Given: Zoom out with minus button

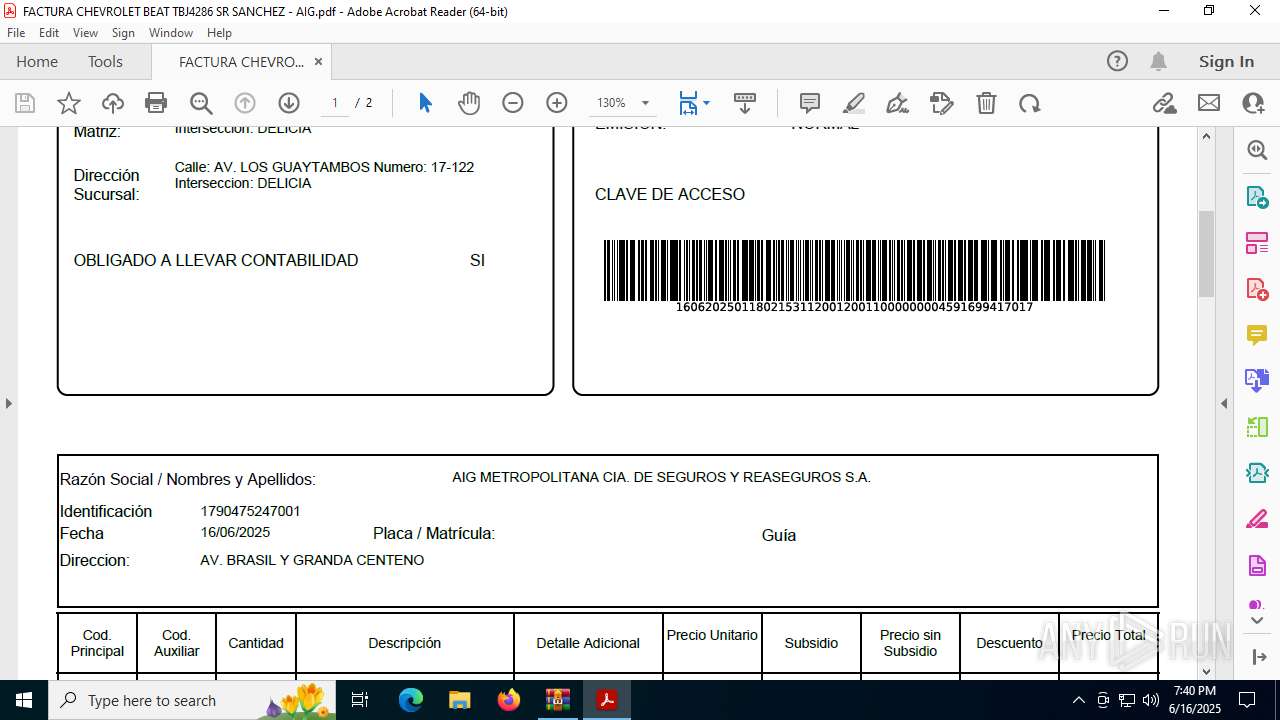Looking at the screenshot, I should click(513, 103).
